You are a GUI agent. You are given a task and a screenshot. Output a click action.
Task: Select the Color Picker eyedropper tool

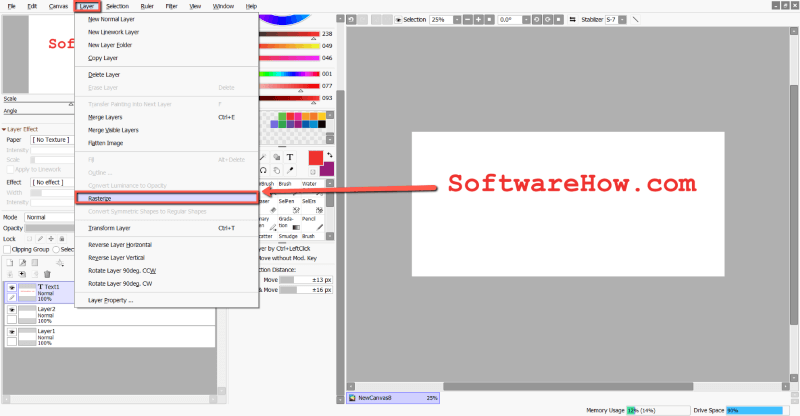tap(290, 170)
